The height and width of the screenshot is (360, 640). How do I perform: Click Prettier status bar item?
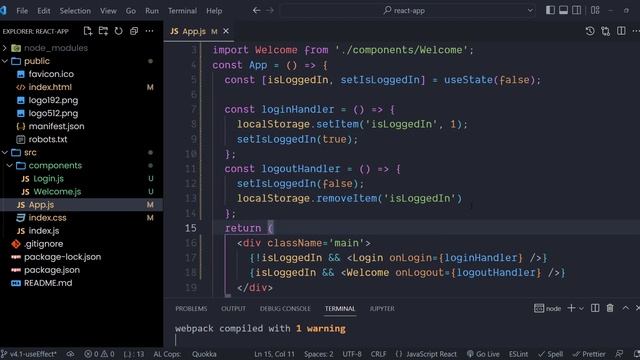point(589,354)
